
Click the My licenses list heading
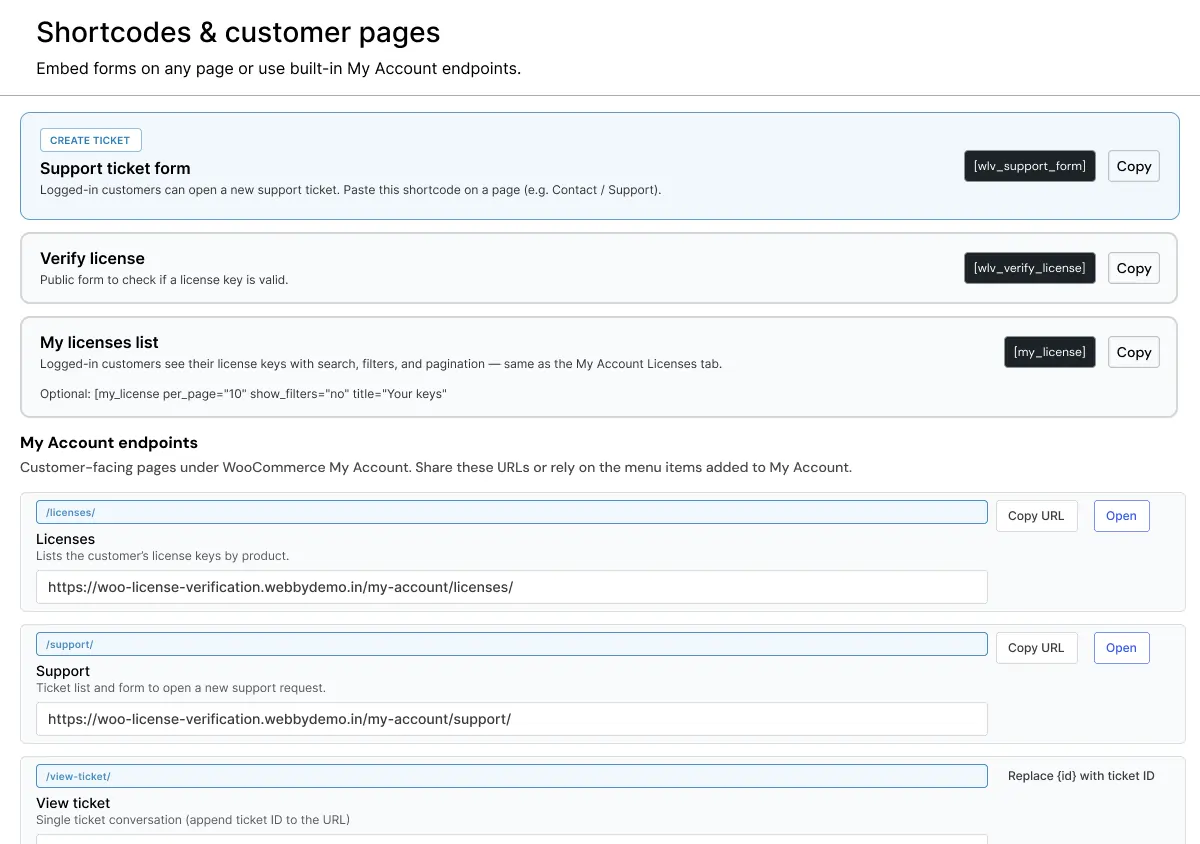[99, 342]
